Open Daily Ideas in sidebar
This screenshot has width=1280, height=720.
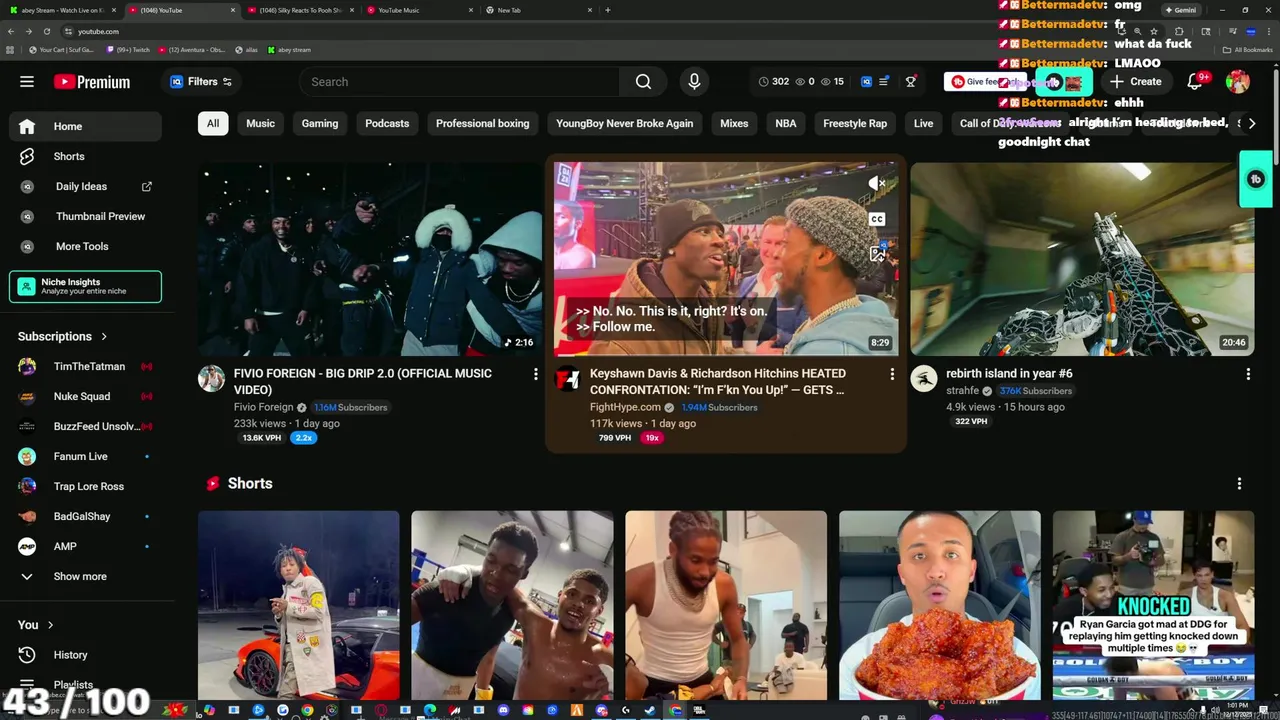85,186
